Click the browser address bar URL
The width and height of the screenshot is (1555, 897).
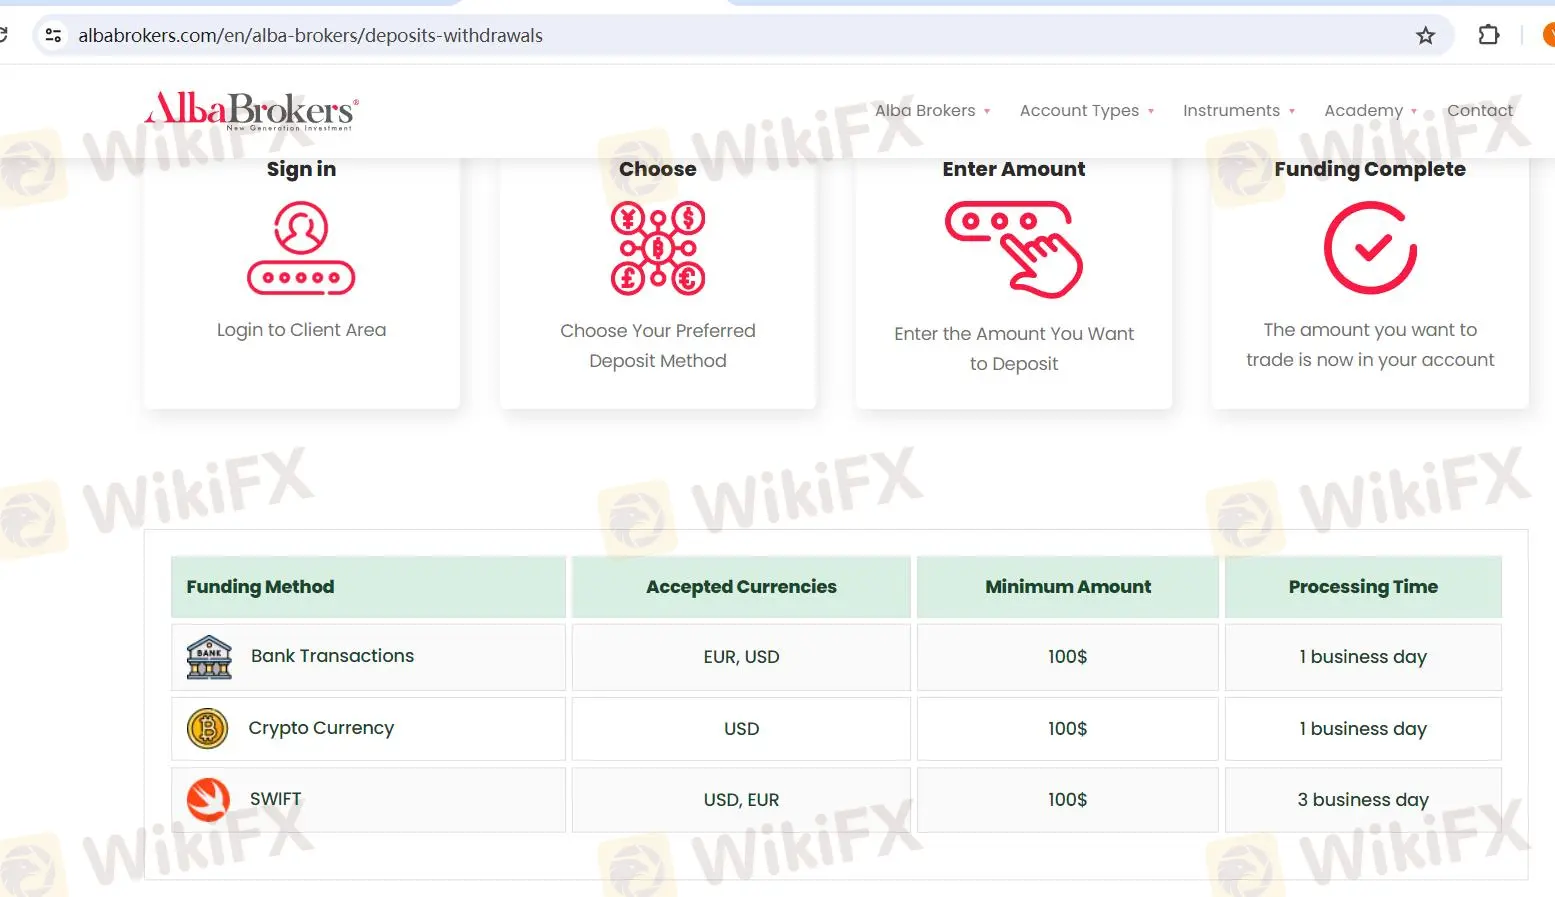tap(310, 36)
